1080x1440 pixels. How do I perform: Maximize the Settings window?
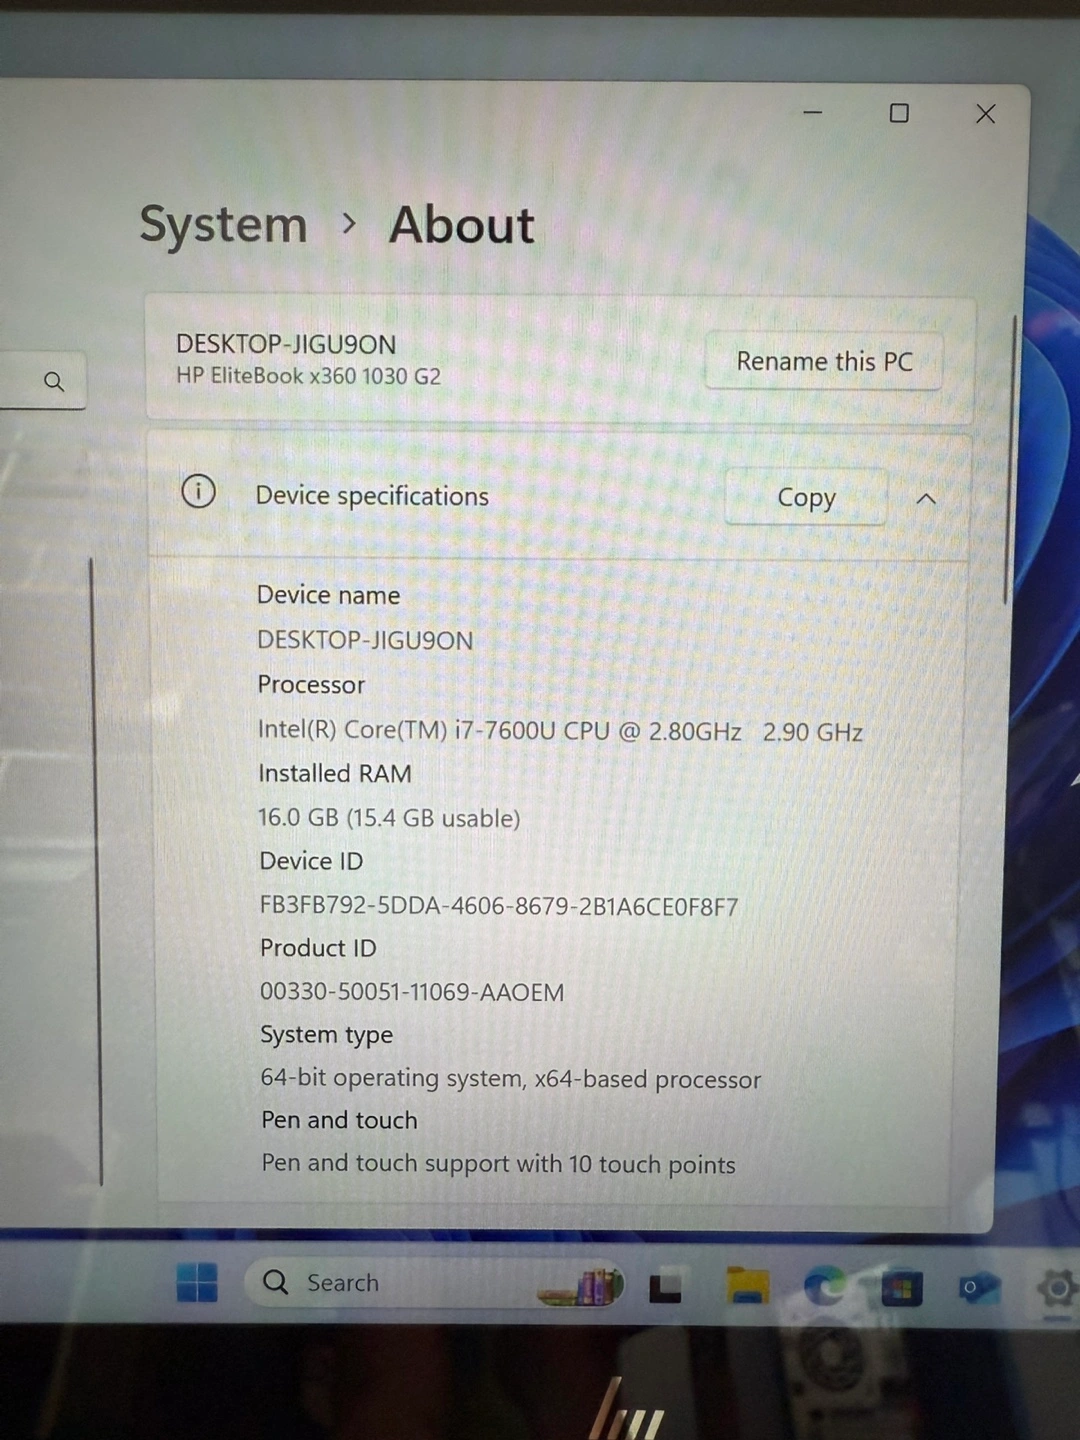899,113
